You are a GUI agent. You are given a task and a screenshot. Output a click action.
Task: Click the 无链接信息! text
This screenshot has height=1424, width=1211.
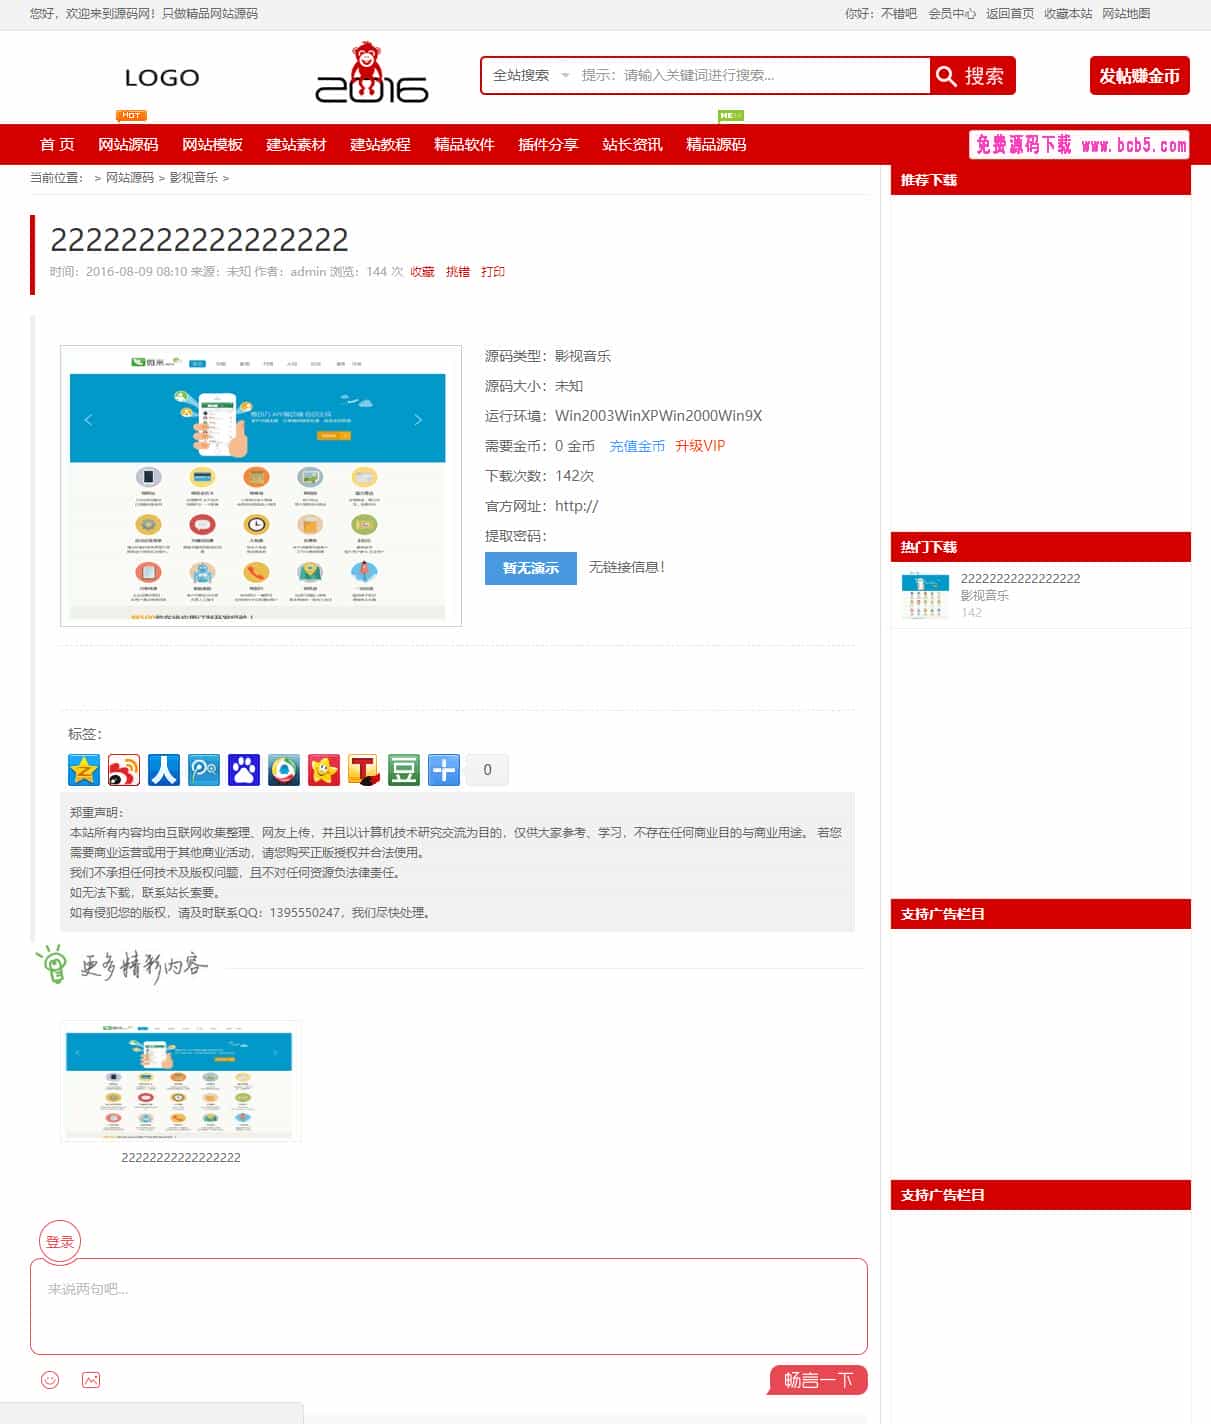pos(626,567)
